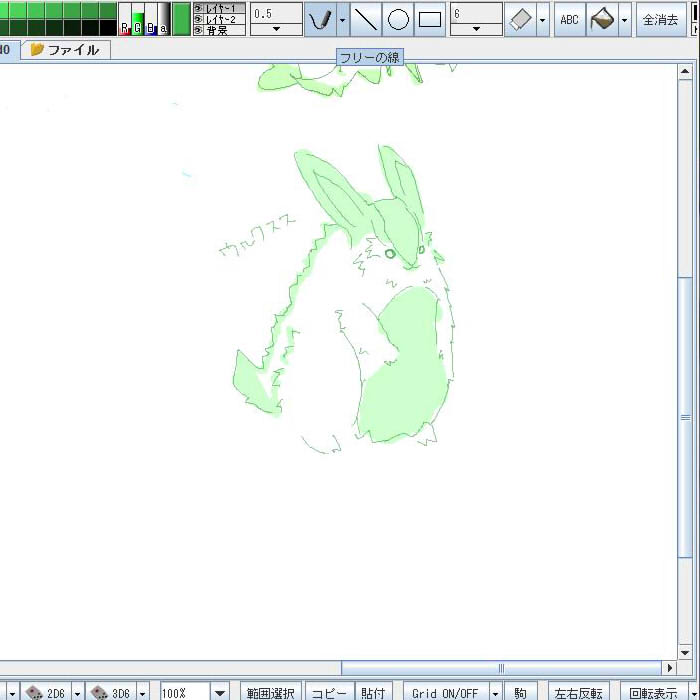Viewport: 700px width, 700px height.
Task: Select the paint bucket fill tool
Action: (602, 20)
